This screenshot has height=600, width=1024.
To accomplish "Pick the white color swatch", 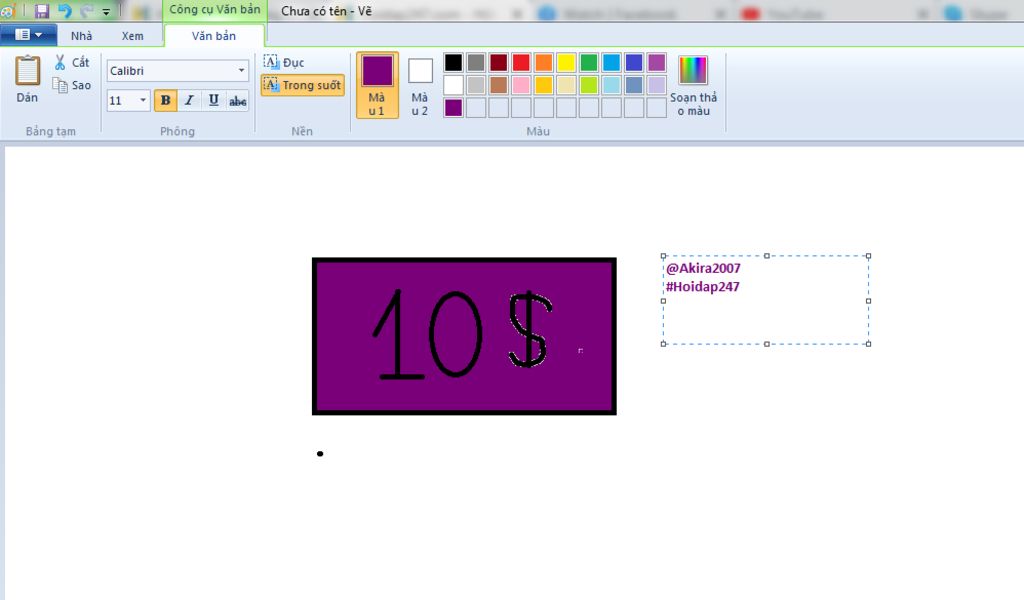I will [453, 85].
